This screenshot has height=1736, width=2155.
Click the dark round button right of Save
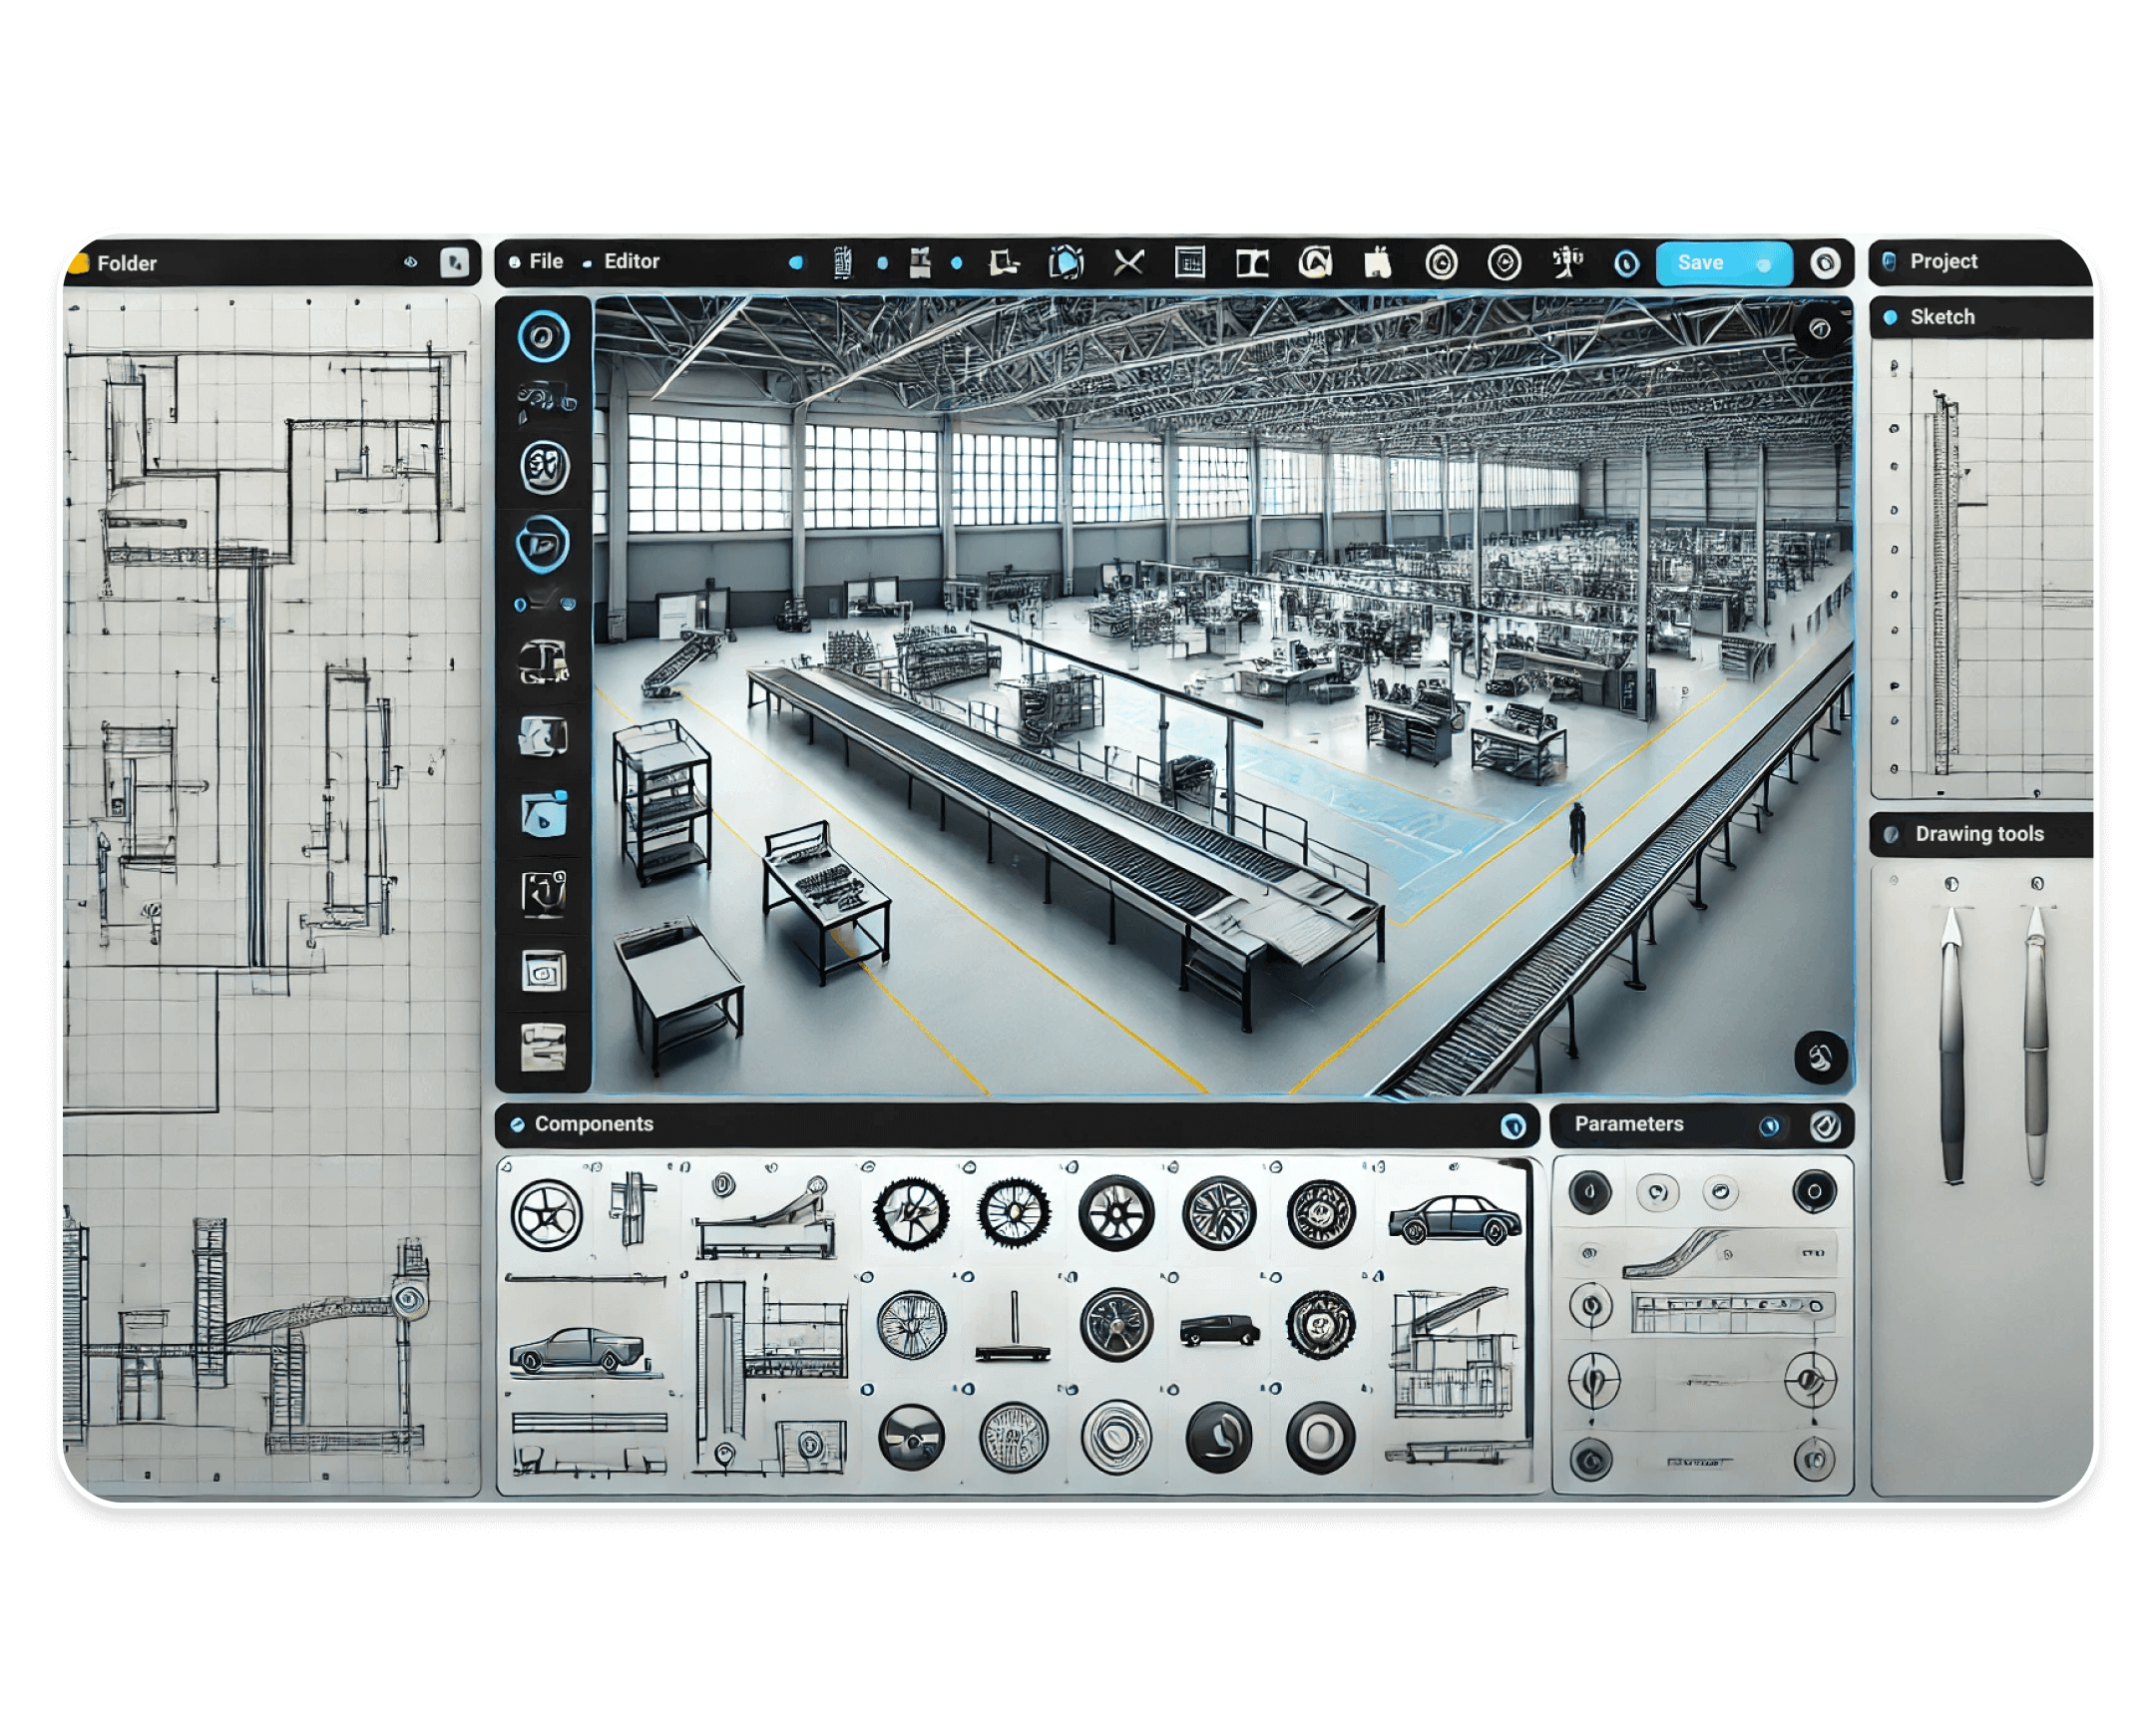click(x=1826, y=263)
